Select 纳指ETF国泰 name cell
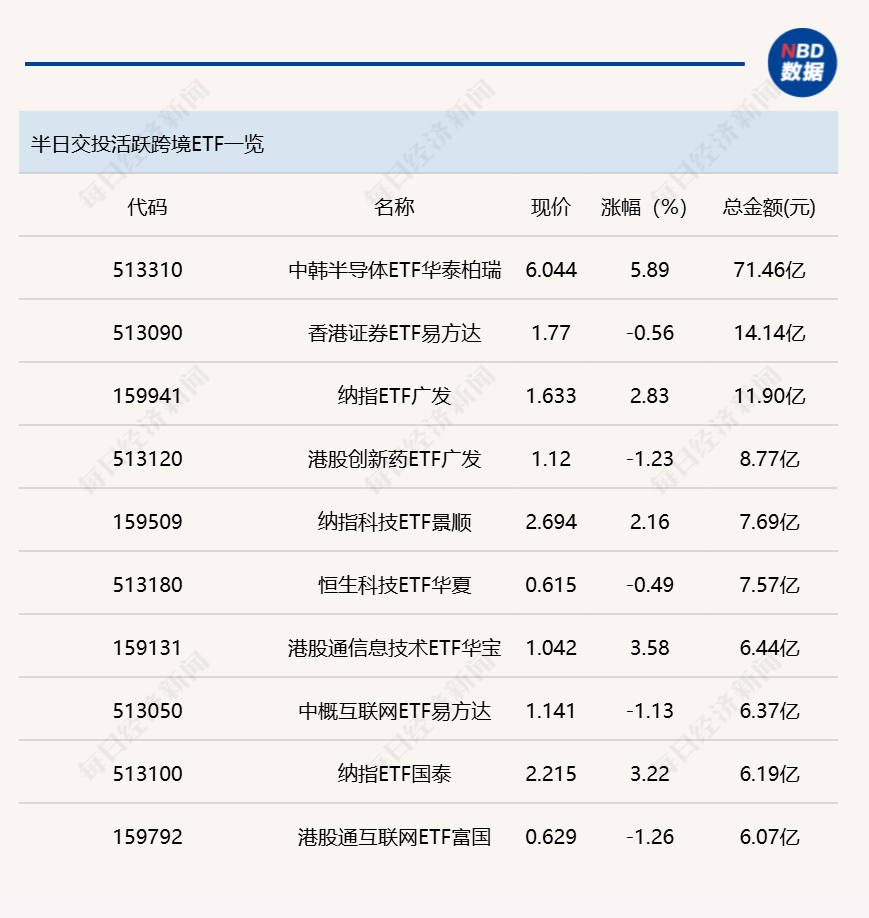 394,774
